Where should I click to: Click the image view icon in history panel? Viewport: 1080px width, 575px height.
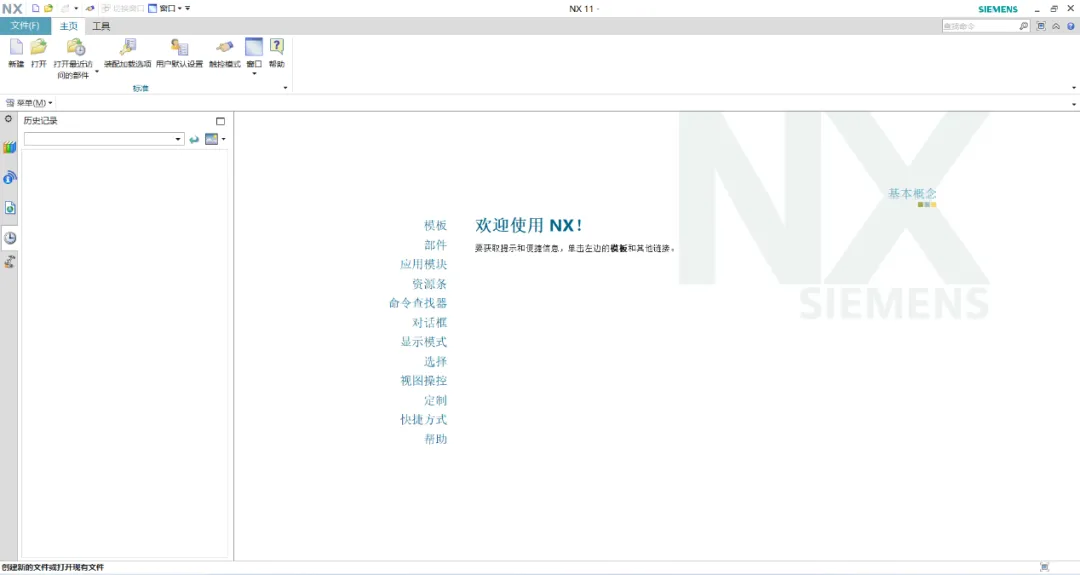tap(211, 139)
